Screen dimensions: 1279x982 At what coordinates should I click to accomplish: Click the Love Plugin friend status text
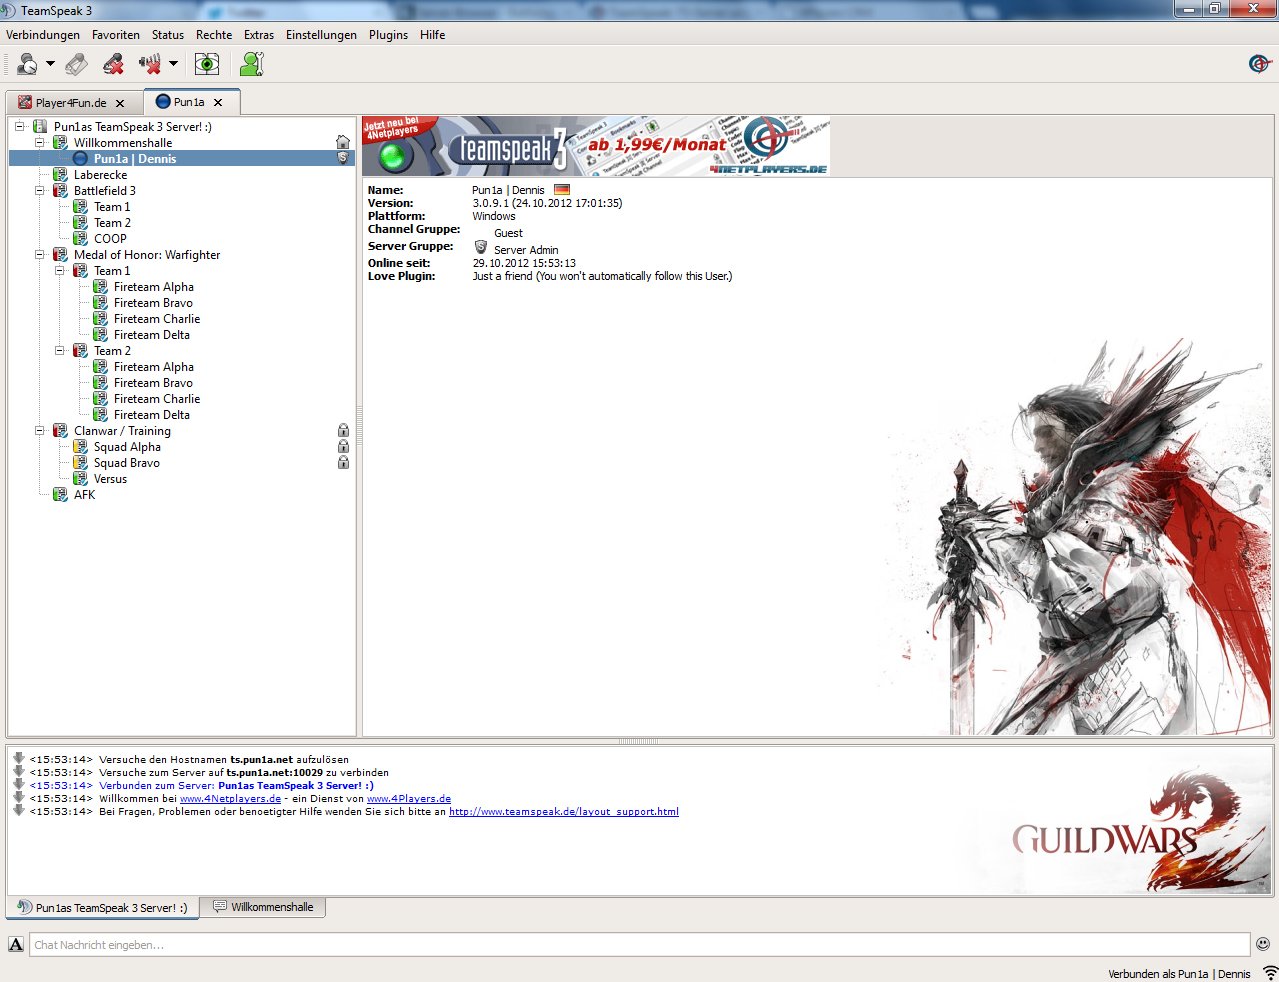click(x=602, y=276)
